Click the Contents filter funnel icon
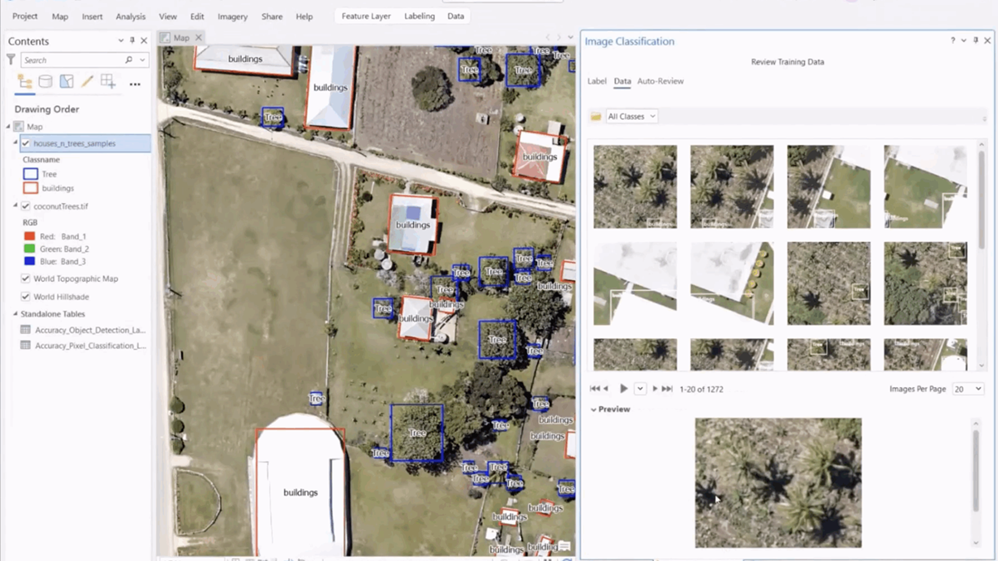Screen dimensions: 998x561 click(x=11, y=60)
